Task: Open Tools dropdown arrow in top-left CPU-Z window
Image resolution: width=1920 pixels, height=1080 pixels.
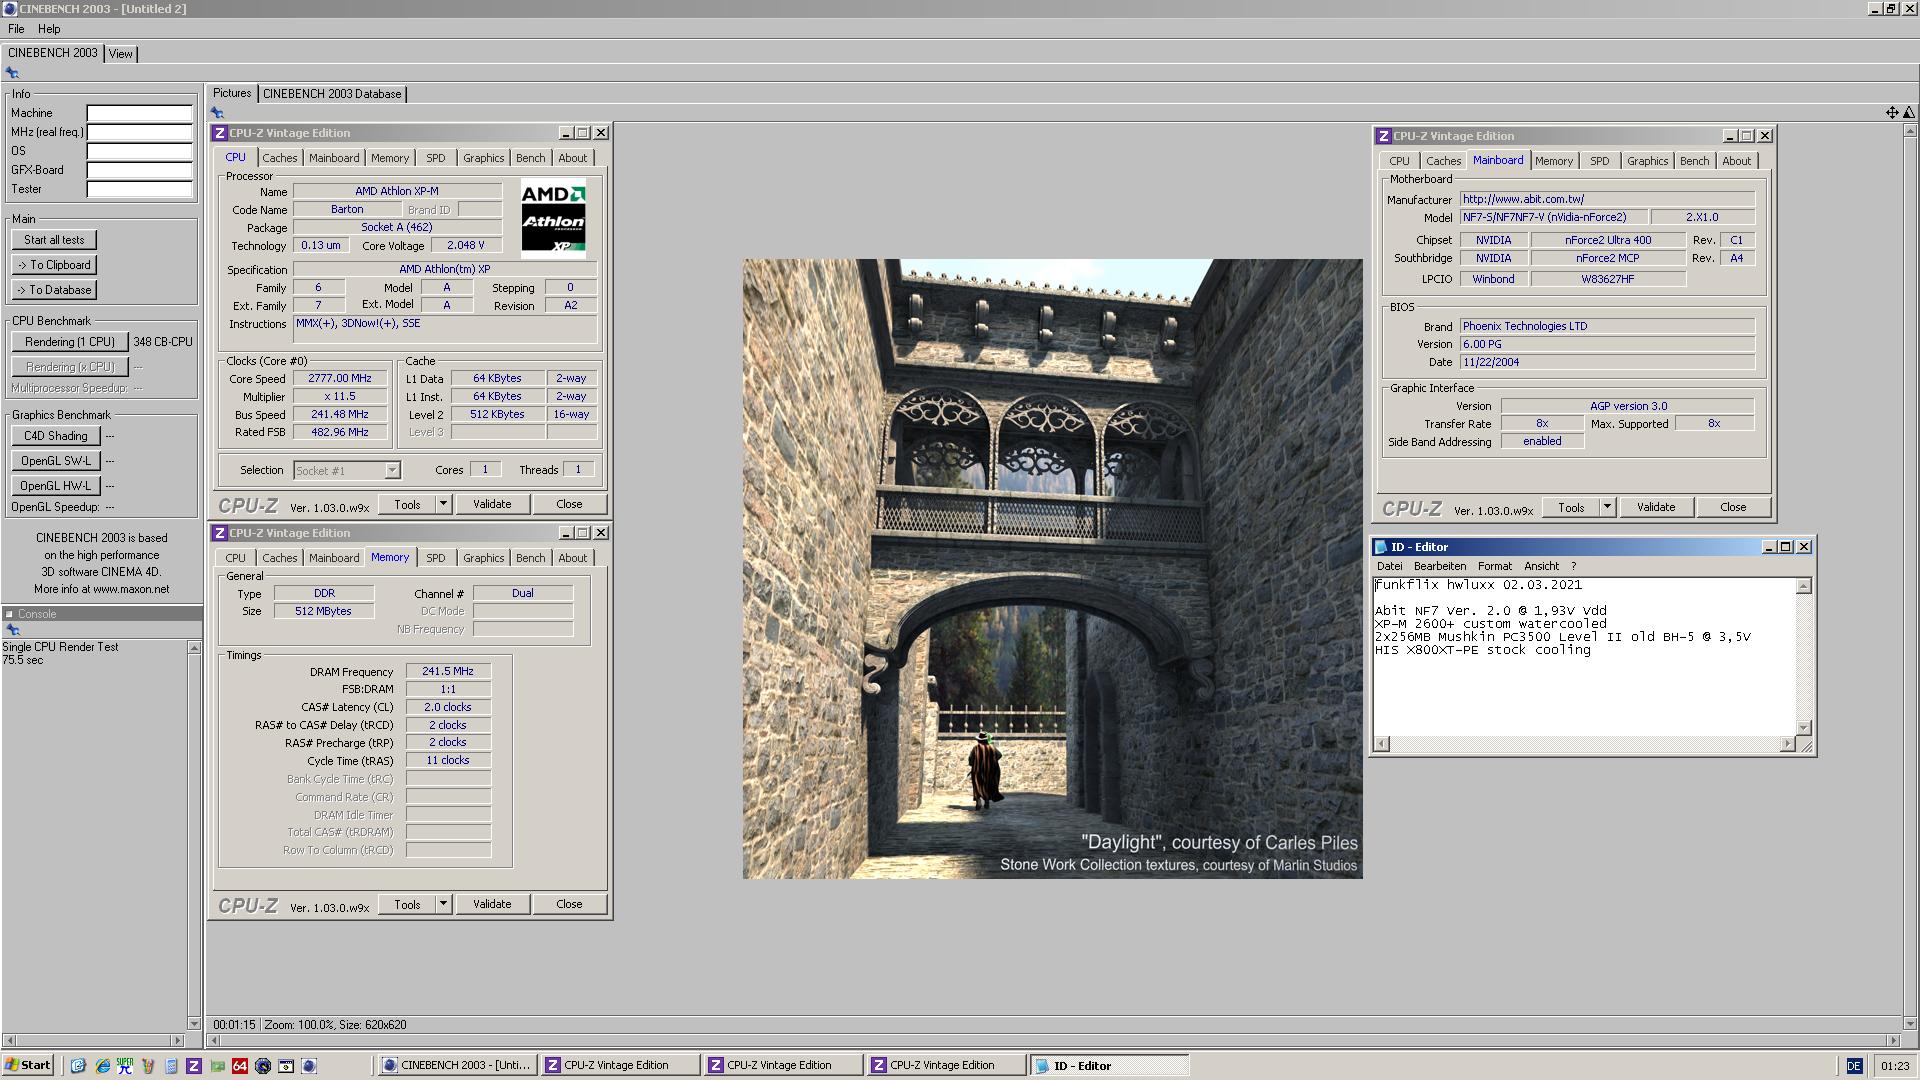Action: pyautogui.click(x=443, y=504)
